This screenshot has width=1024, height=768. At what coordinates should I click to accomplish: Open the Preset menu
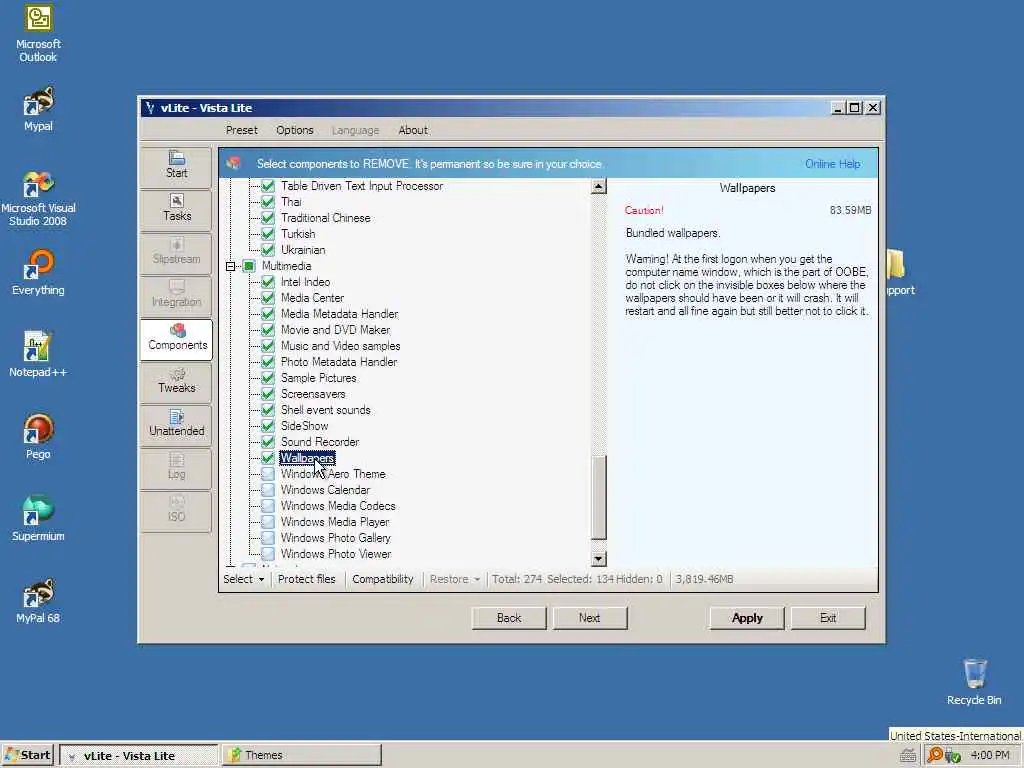(x=242, y=130)
